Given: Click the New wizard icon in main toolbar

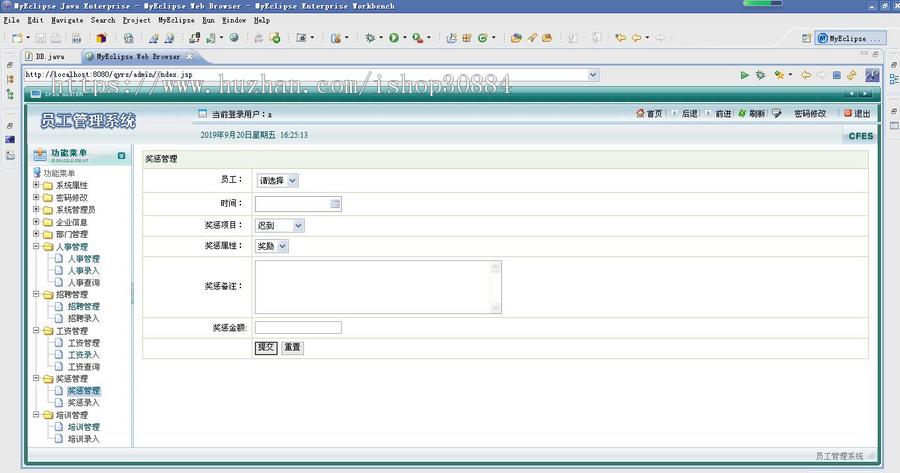Looking at the screenshot, I should 17,38.
